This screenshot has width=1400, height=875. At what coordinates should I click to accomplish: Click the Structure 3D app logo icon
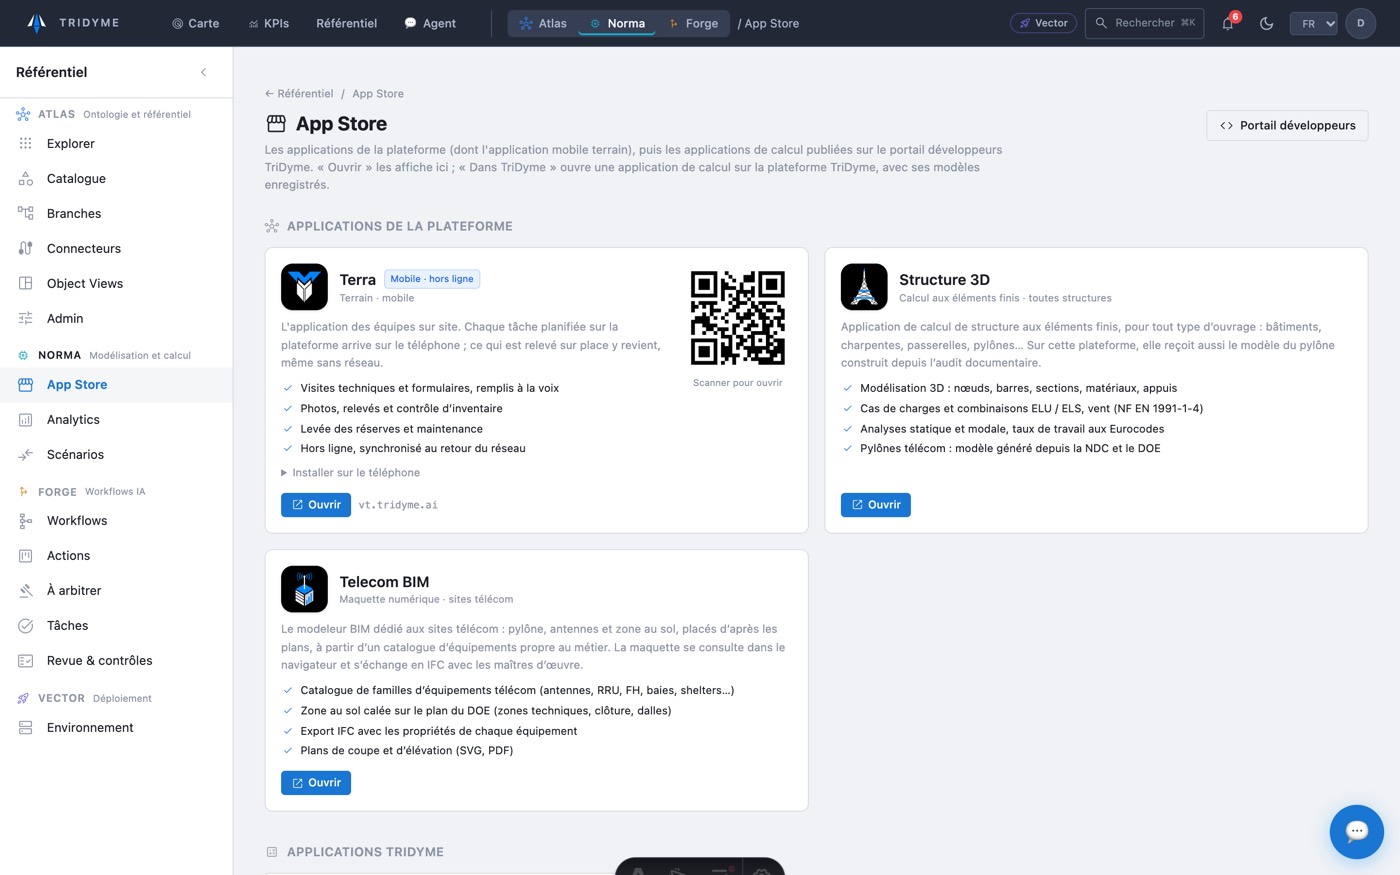(864, 287)
